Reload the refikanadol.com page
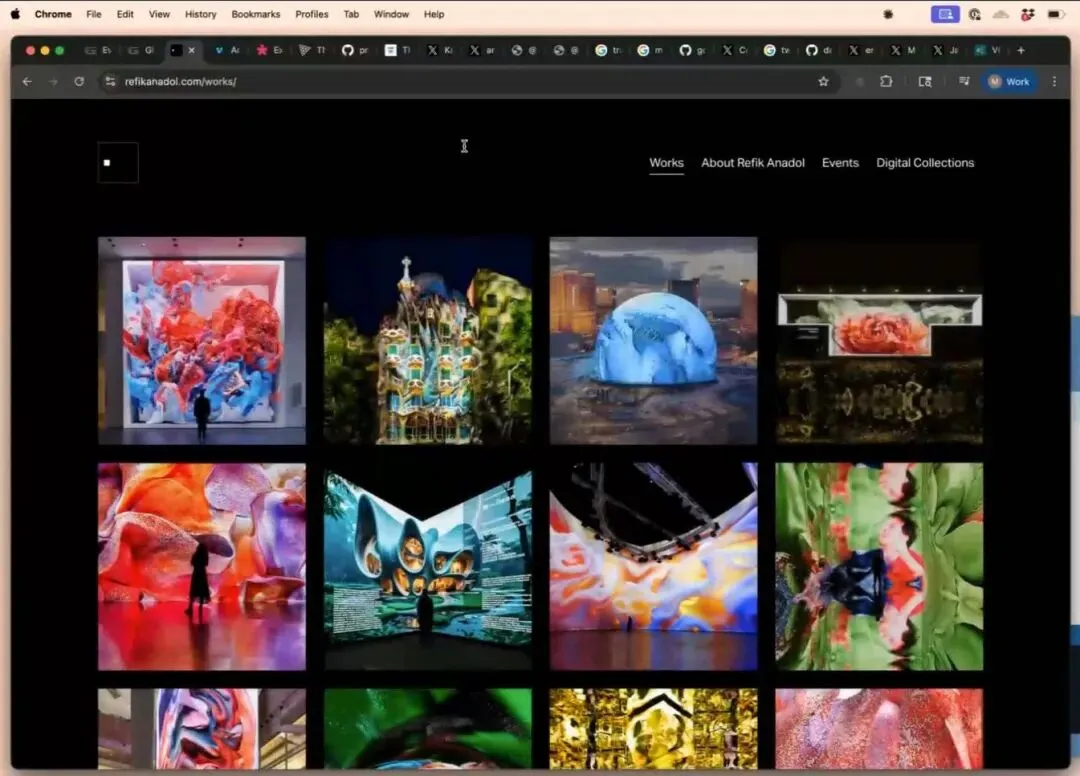The width and height of the screenshot is (1080, 776). [x=79, y=81]
